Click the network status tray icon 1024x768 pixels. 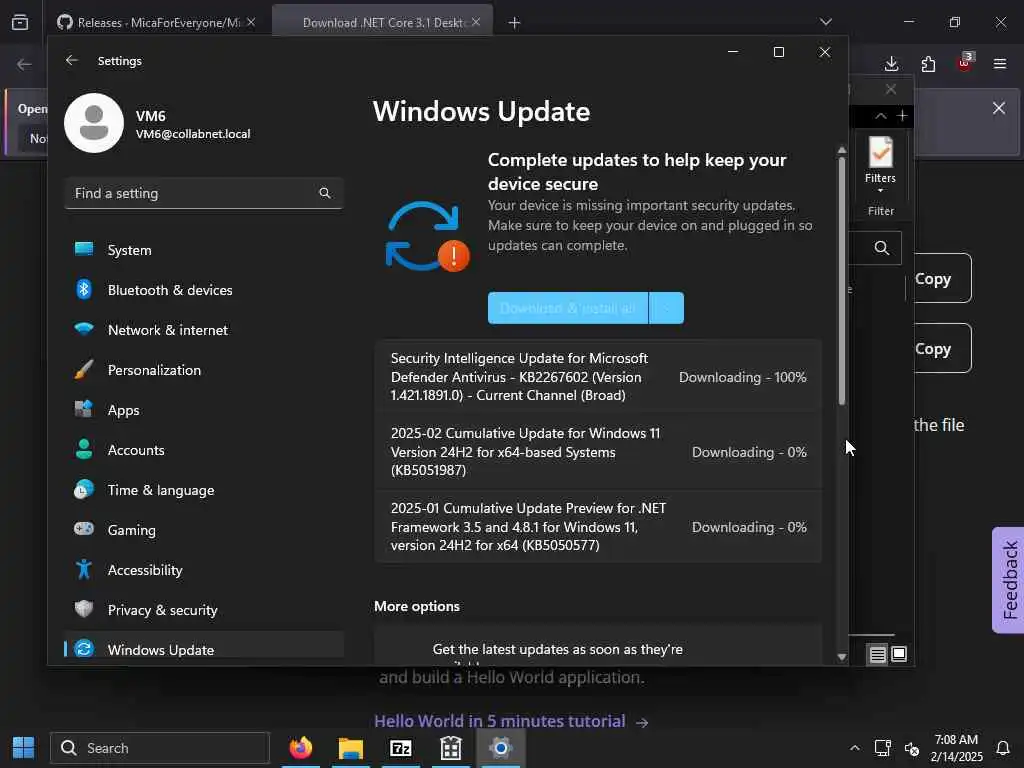pos(883,748)
